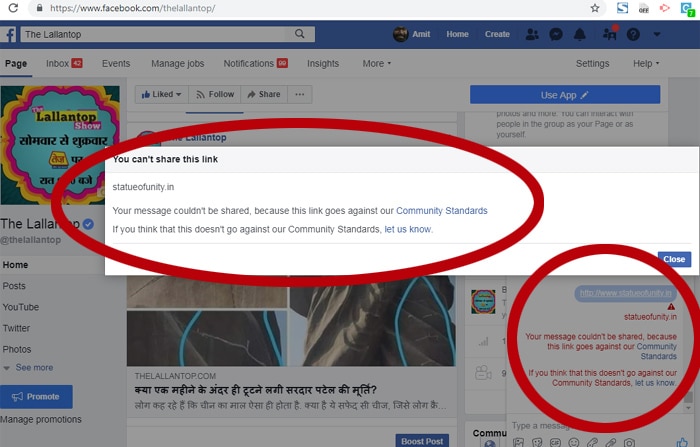Image resolution: width=700 pixels, height=447 pixels.
Task: Click the search magnifier icon
Action: (300, 34)
